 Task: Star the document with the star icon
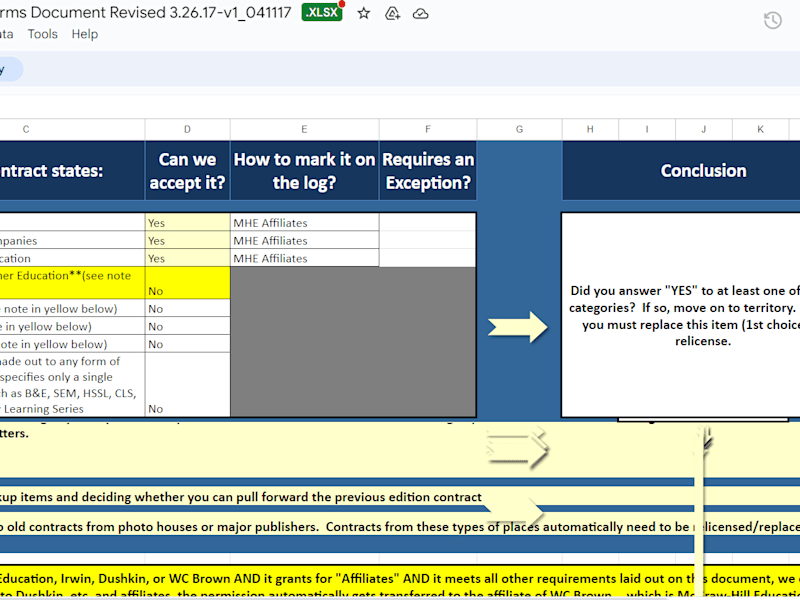pyautogui.click(x=363, y=13)
